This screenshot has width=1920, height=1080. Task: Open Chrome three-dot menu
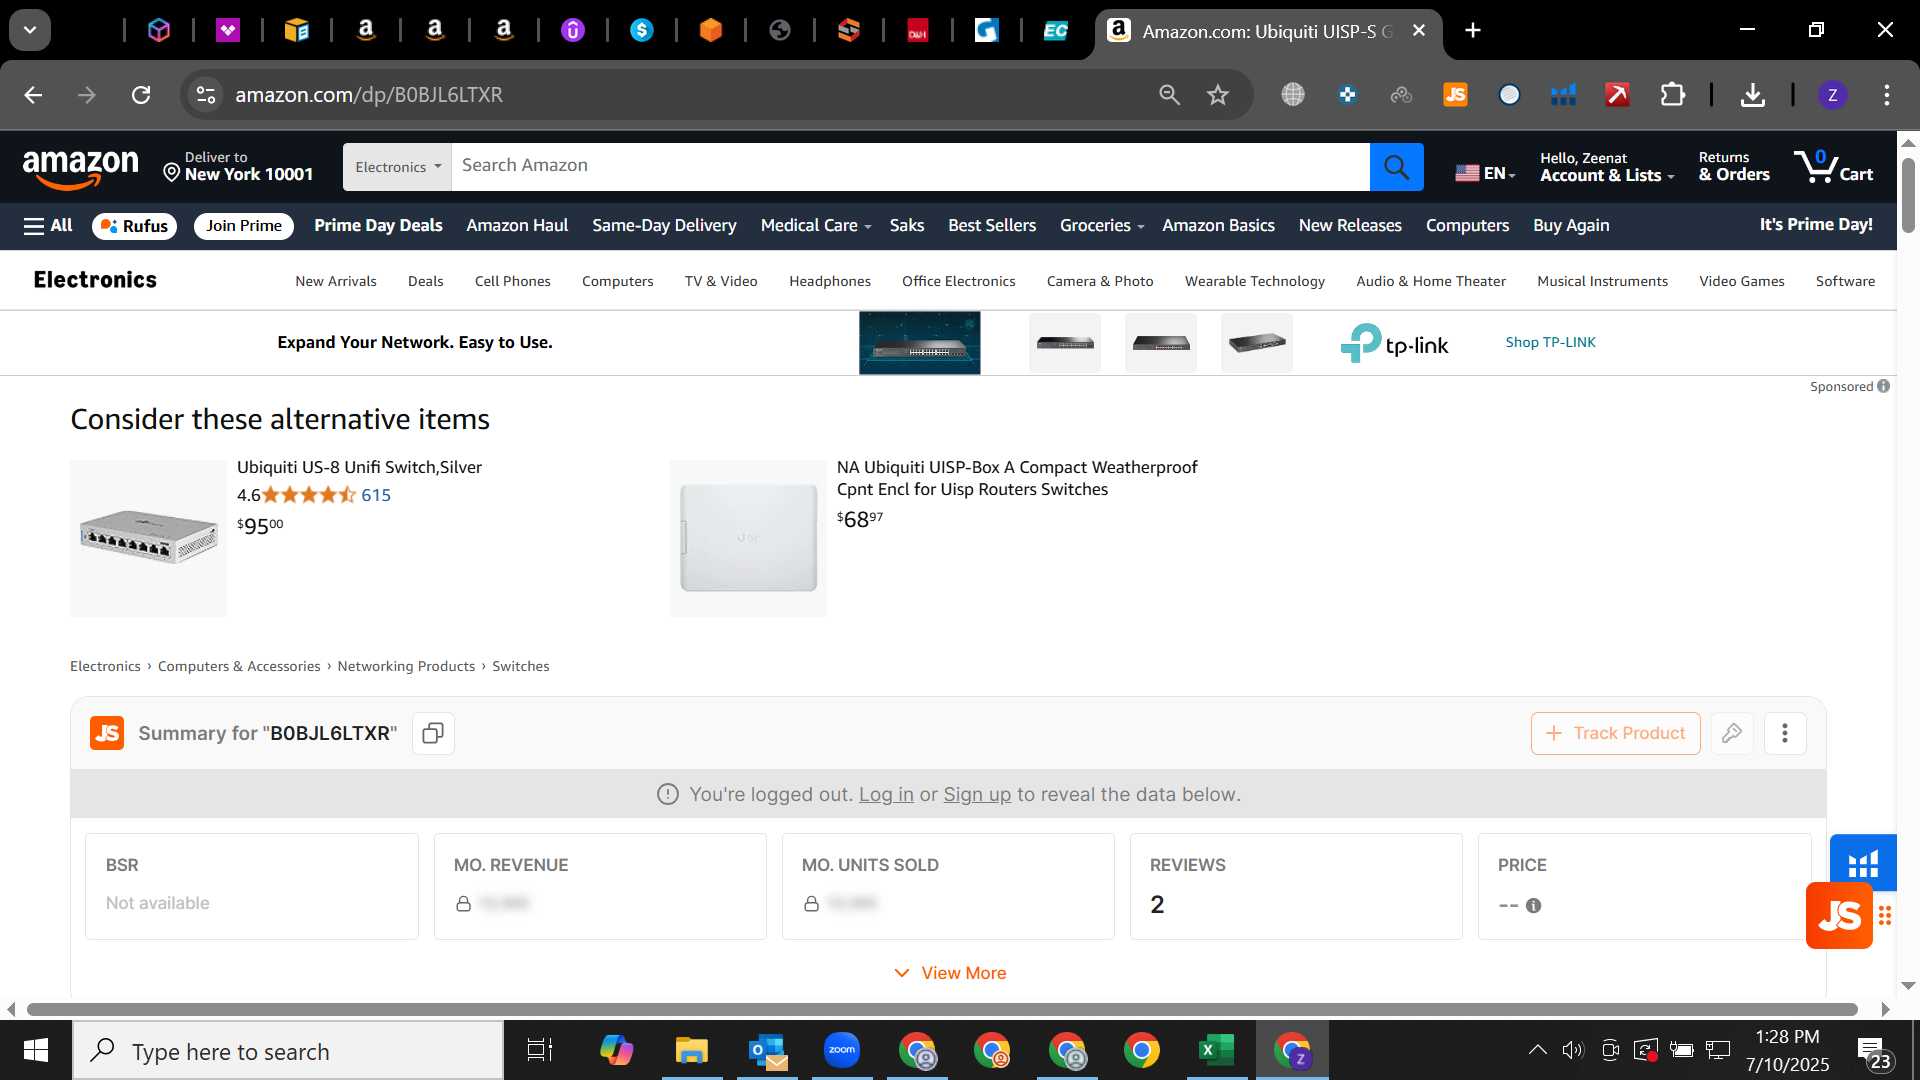coord(1886,95)
